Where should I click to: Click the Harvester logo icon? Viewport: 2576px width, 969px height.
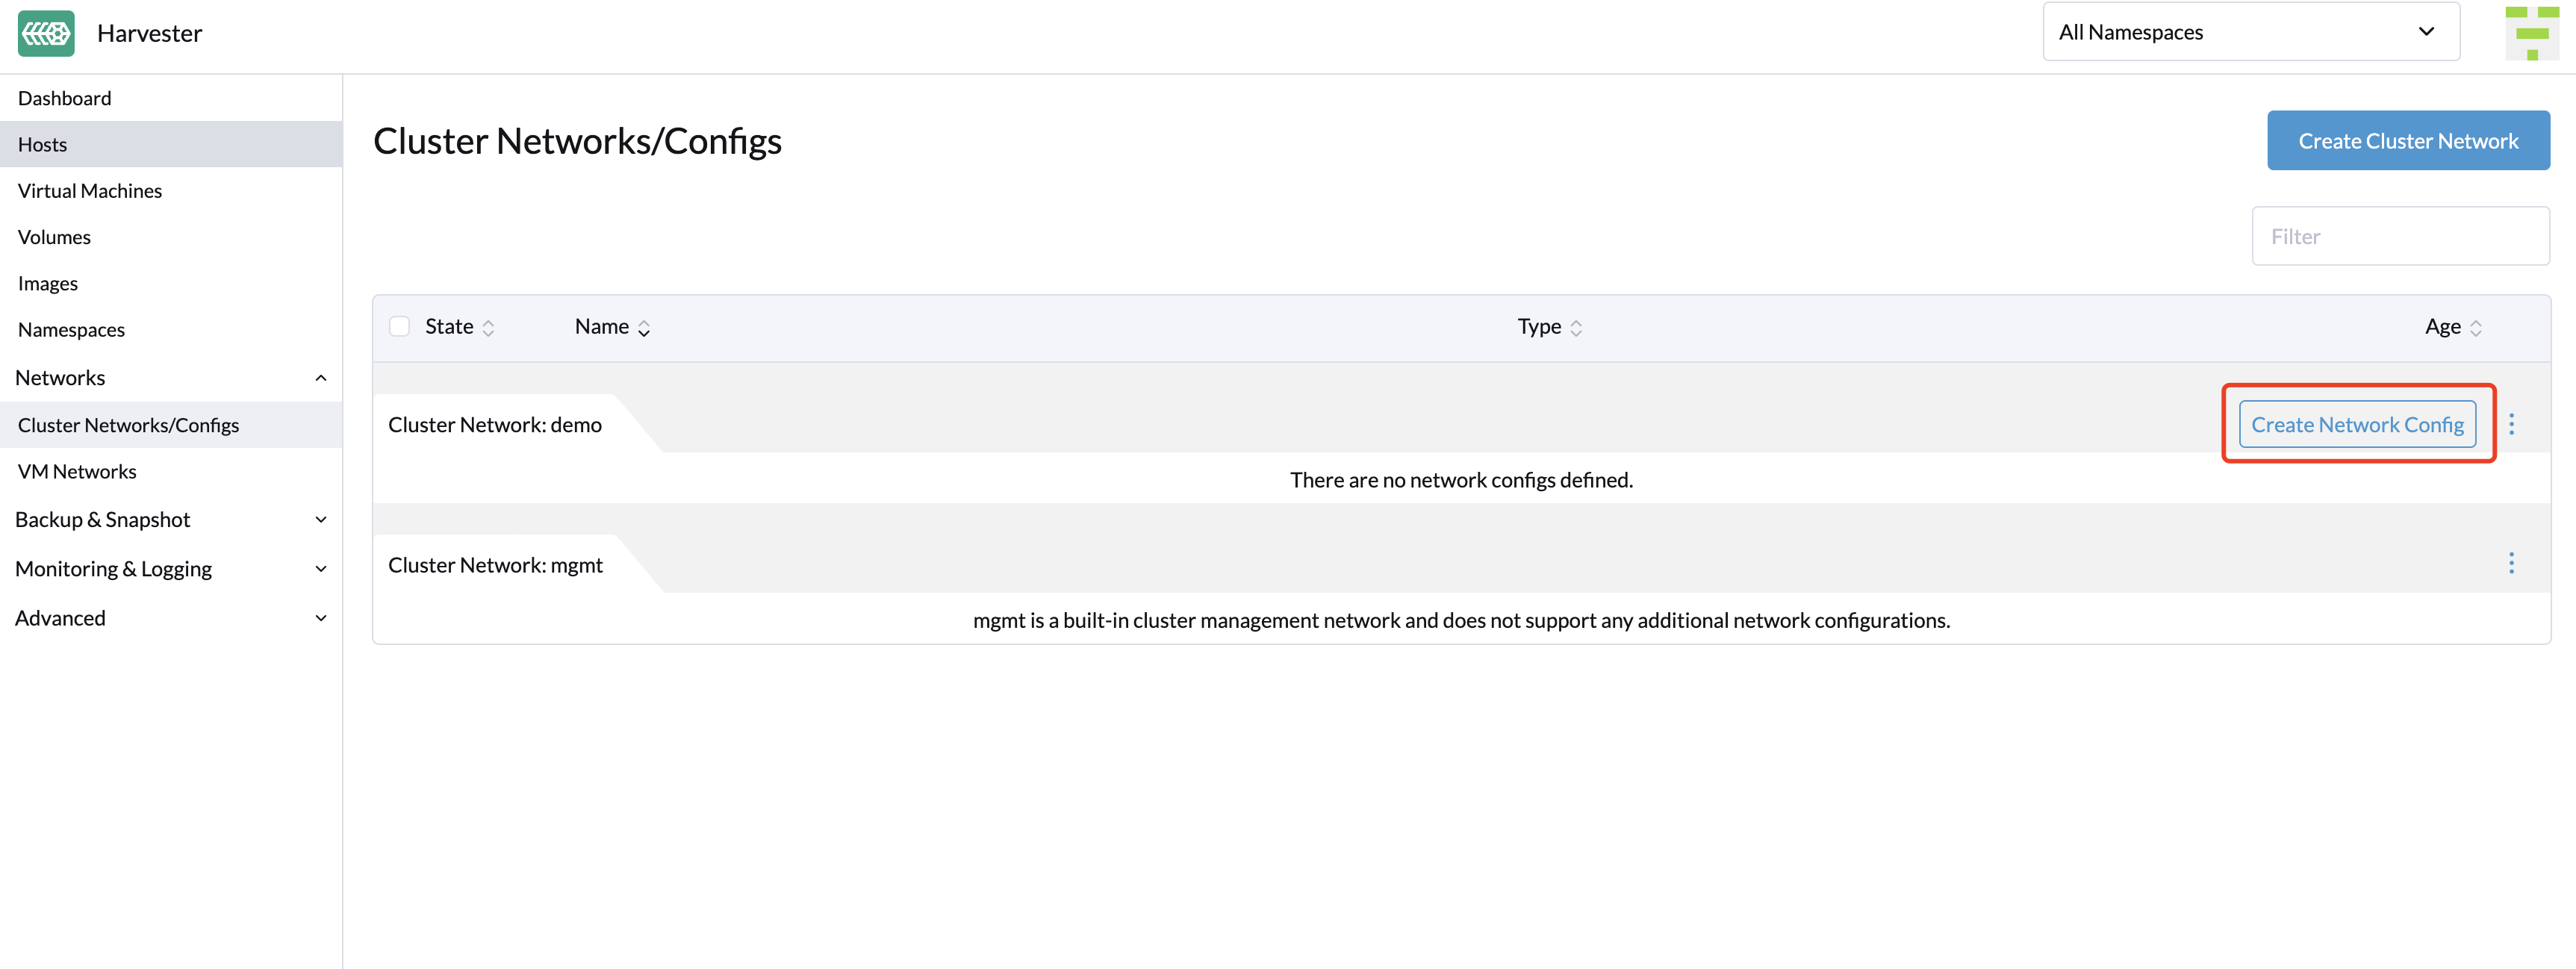click(46, 33)
